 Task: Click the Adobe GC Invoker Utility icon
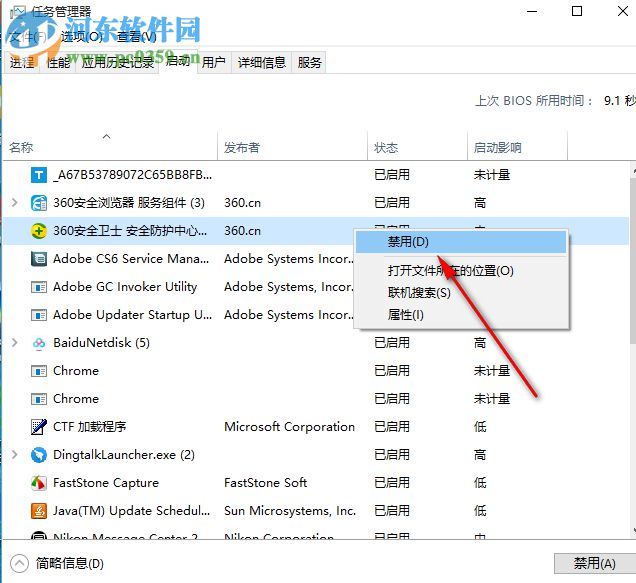point(39,287)
